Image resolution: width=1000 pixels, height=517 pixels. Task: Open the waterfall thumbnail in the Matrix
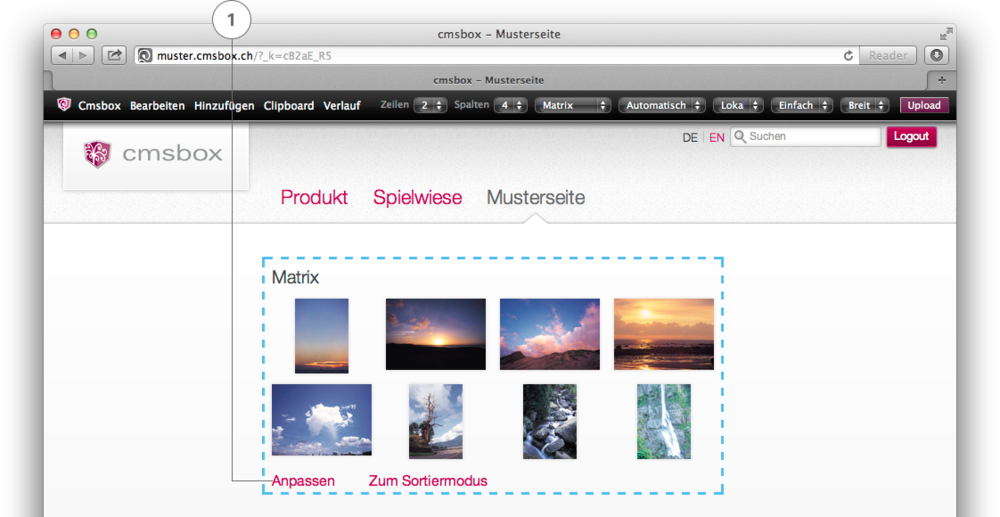(x=663, y=421)
